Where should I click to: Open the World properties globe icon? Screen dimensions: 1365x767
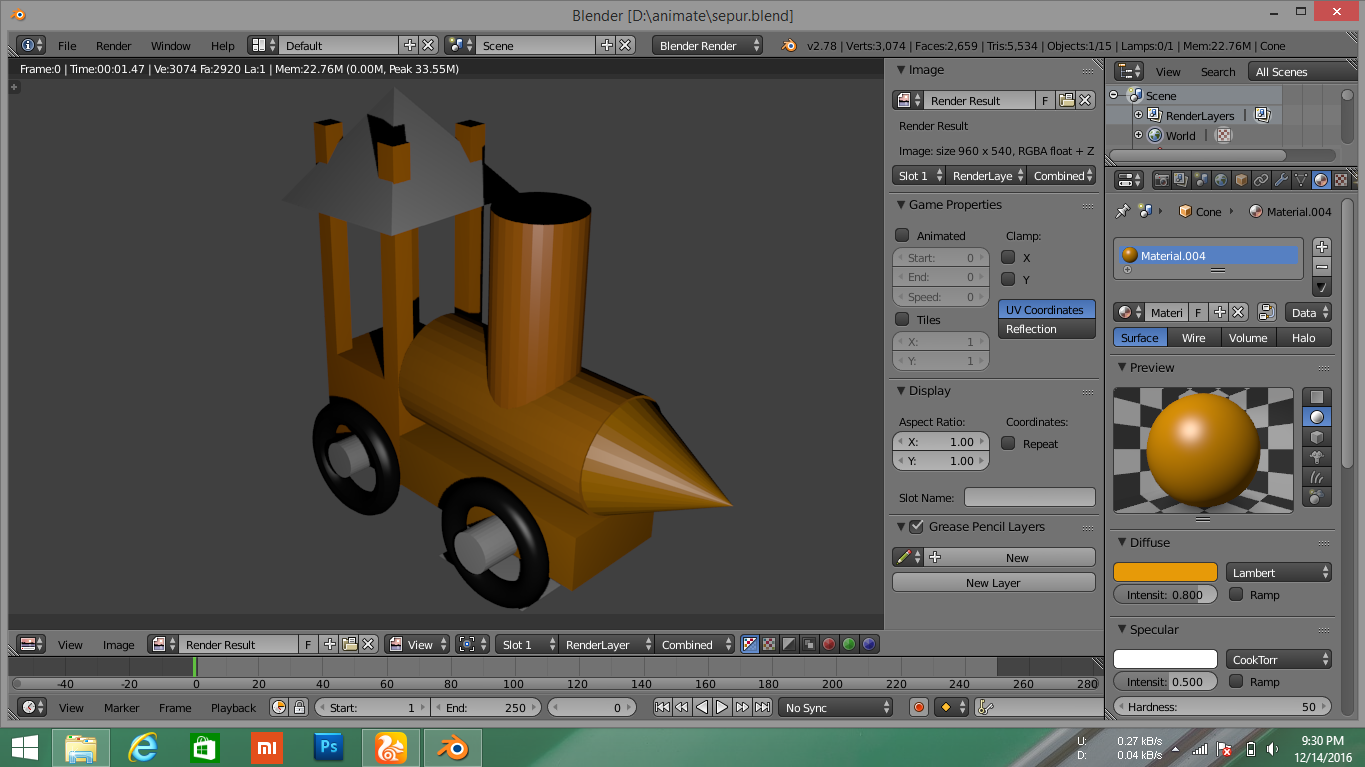pos(1221,180)
